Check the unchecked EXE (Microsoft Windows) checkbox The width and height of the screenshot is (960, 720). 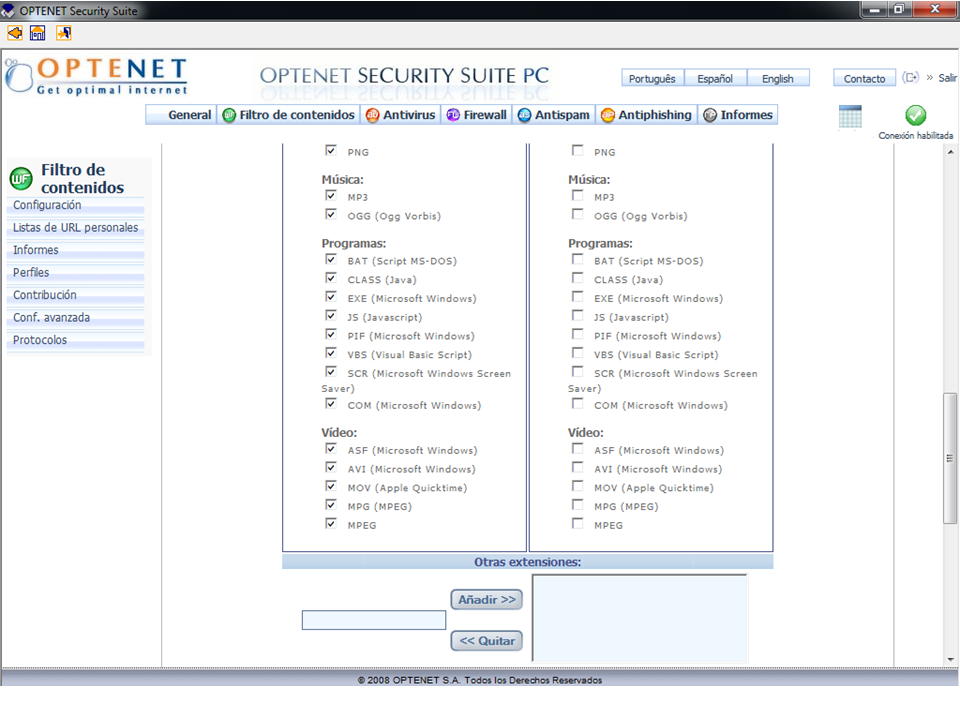(x=577, y=297)
